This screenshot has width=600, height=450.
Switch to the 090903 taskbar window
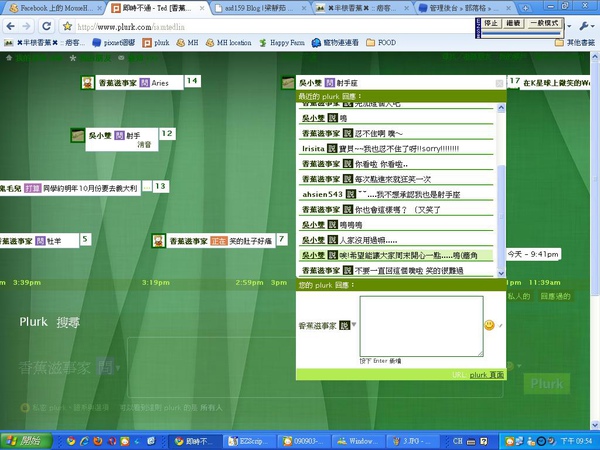coord(304,441)
